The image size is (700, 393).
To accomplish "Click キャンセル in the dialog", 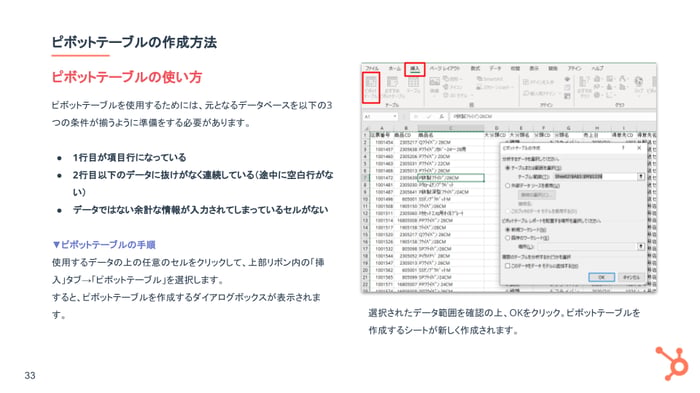I will tap(631, 277).
